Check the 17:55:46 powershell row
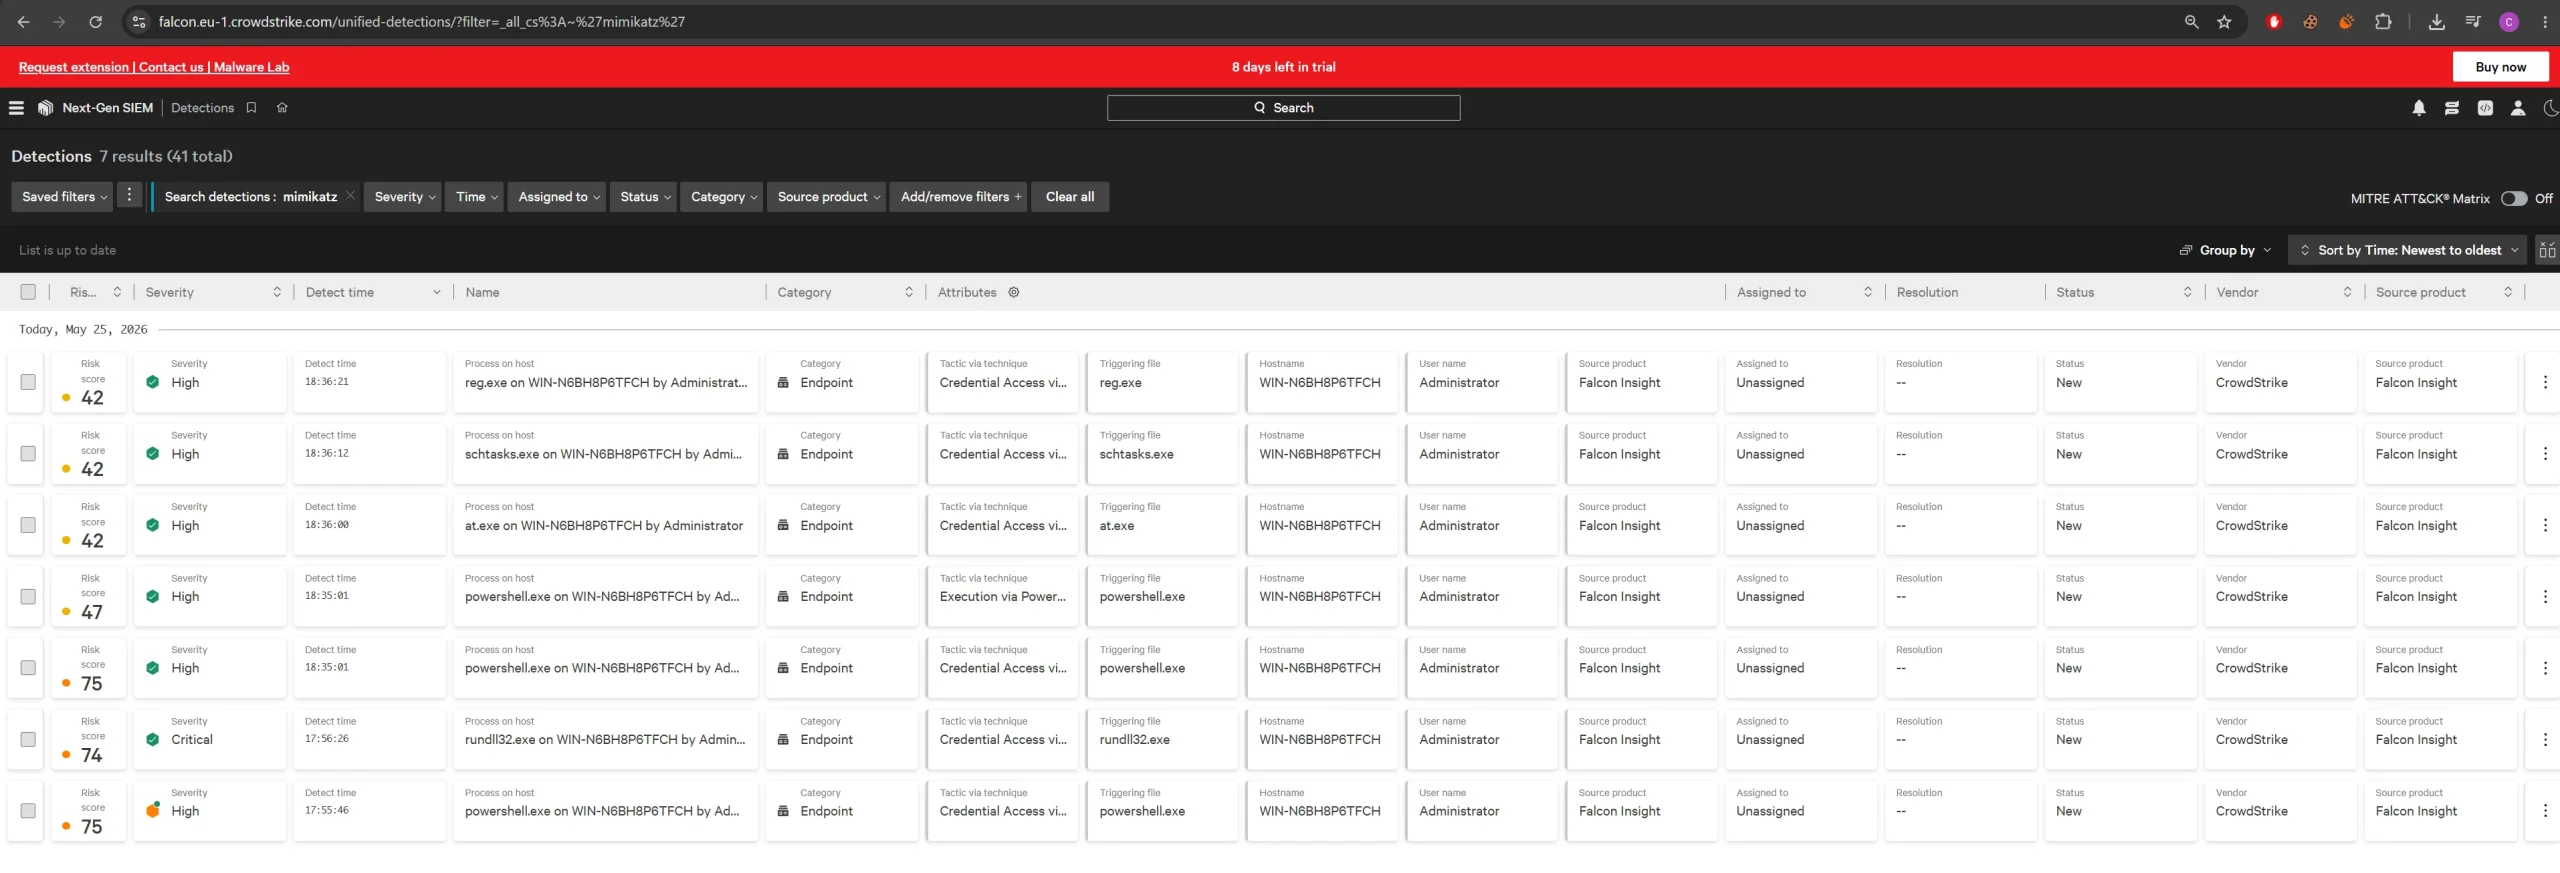The height and width of the screenshot is (873, 2560). [x=28, y=811]
